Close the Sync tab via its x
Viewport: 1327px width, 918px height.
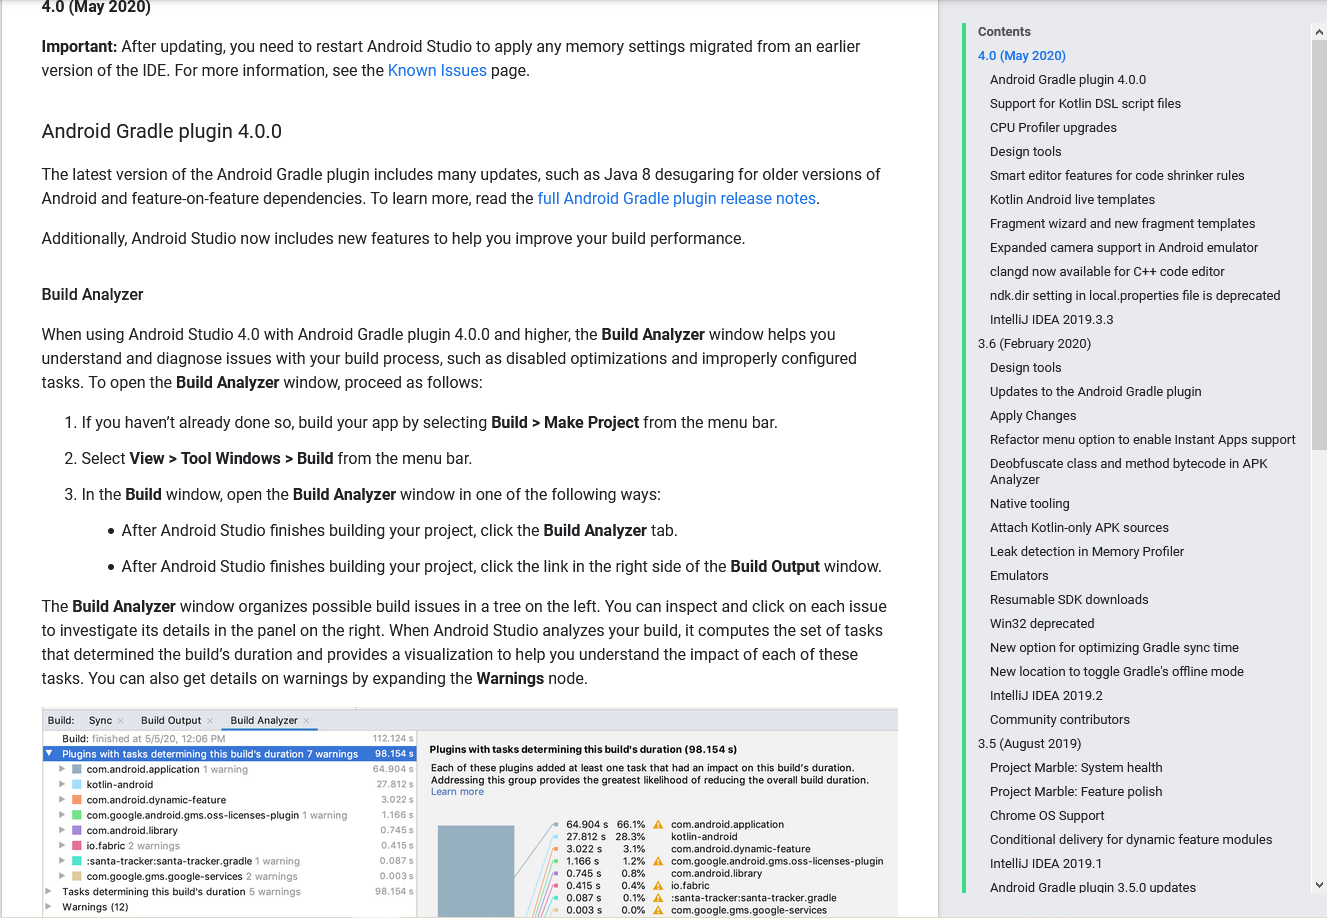(x=121, y=721)
